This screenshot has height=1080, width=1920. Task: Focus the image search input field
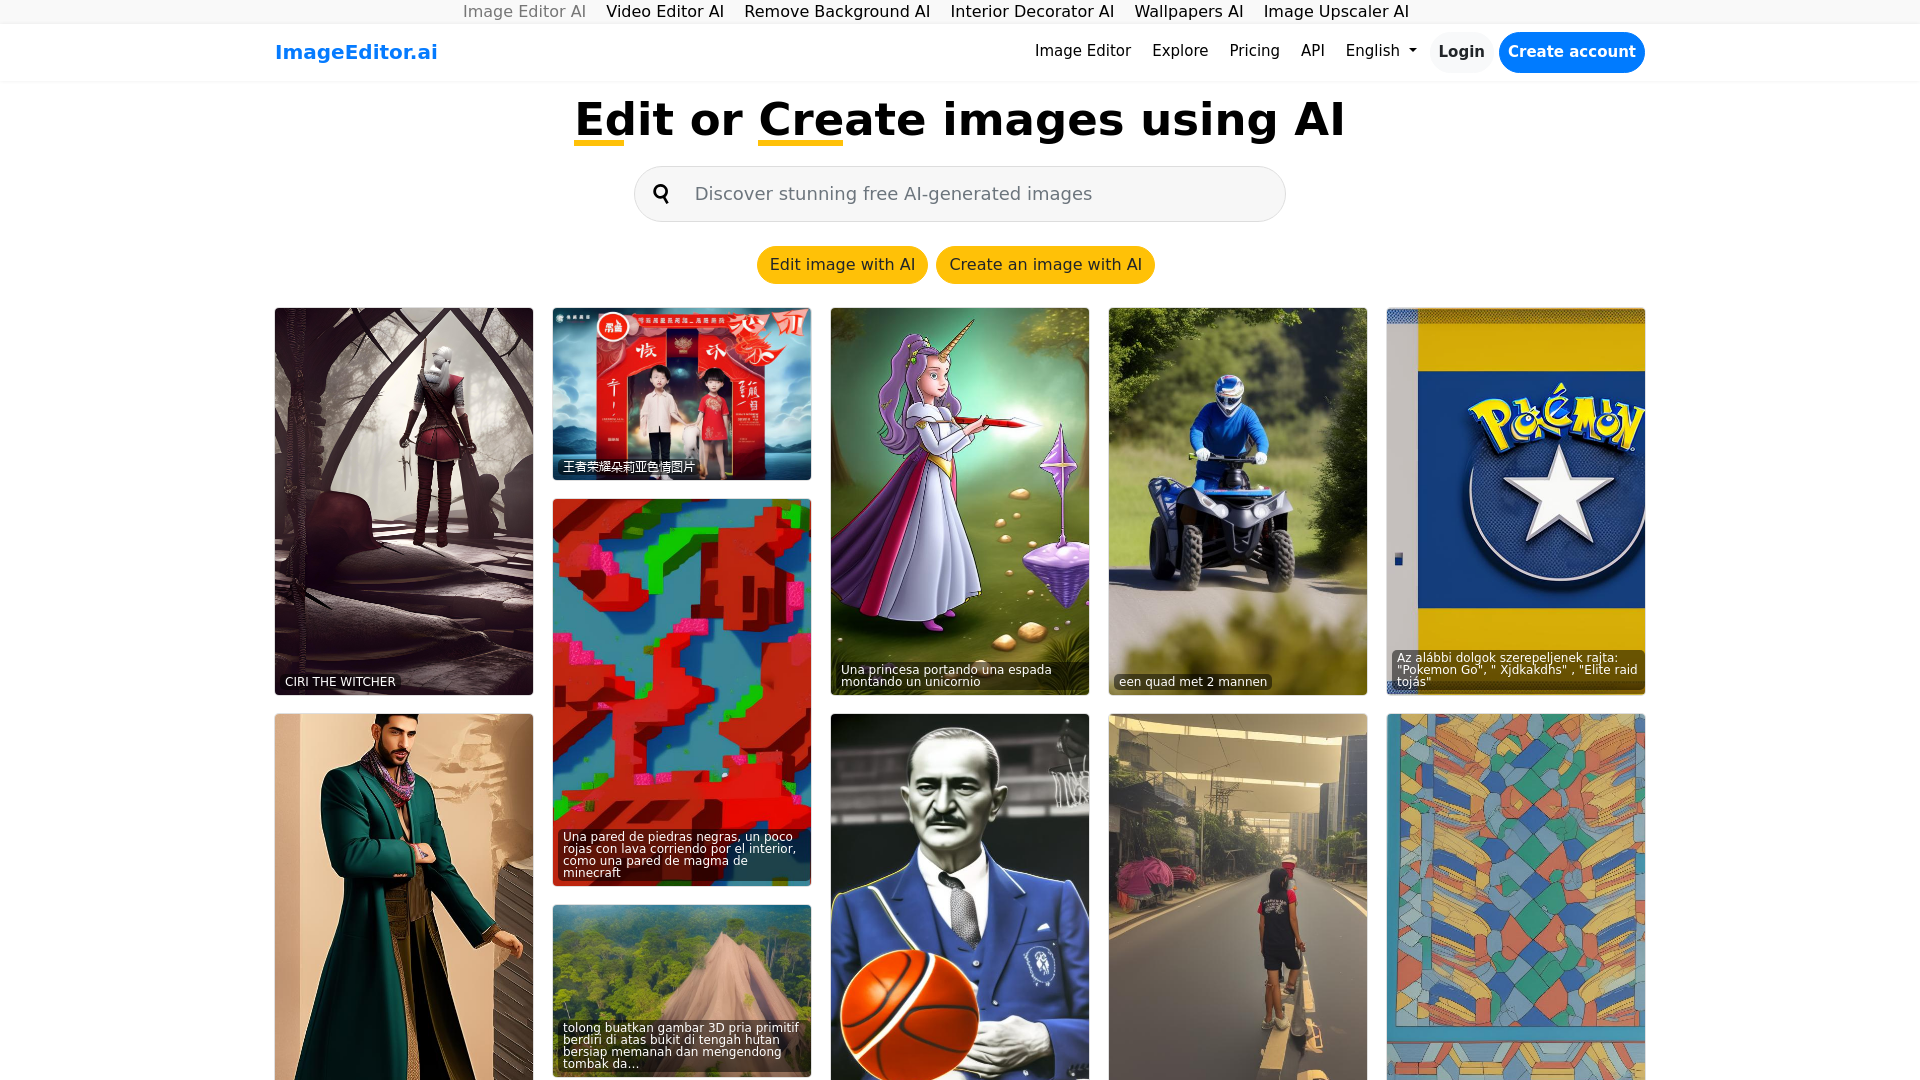[960, 194]
